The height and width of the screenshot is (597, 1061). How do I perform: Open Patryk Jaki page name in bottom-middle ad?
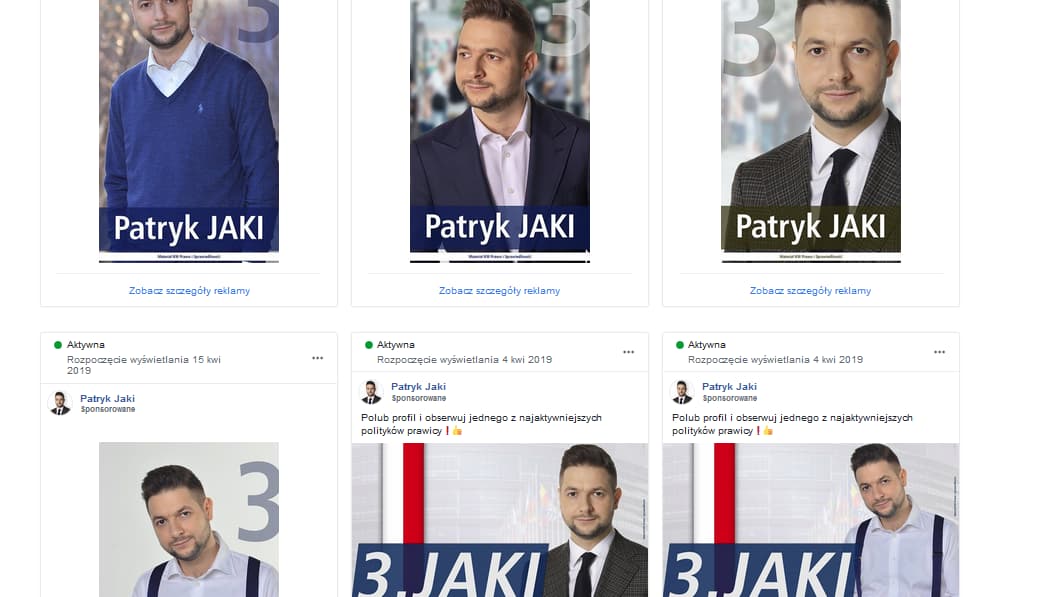[418, 386]
